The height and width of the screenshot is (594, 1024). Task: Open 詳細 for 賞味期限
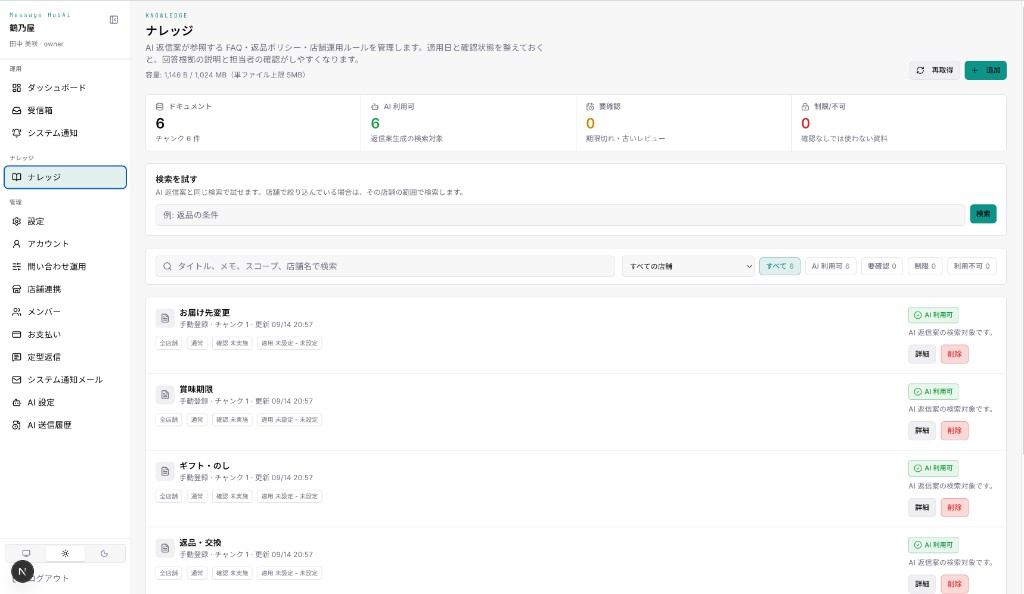pos(921,431)
